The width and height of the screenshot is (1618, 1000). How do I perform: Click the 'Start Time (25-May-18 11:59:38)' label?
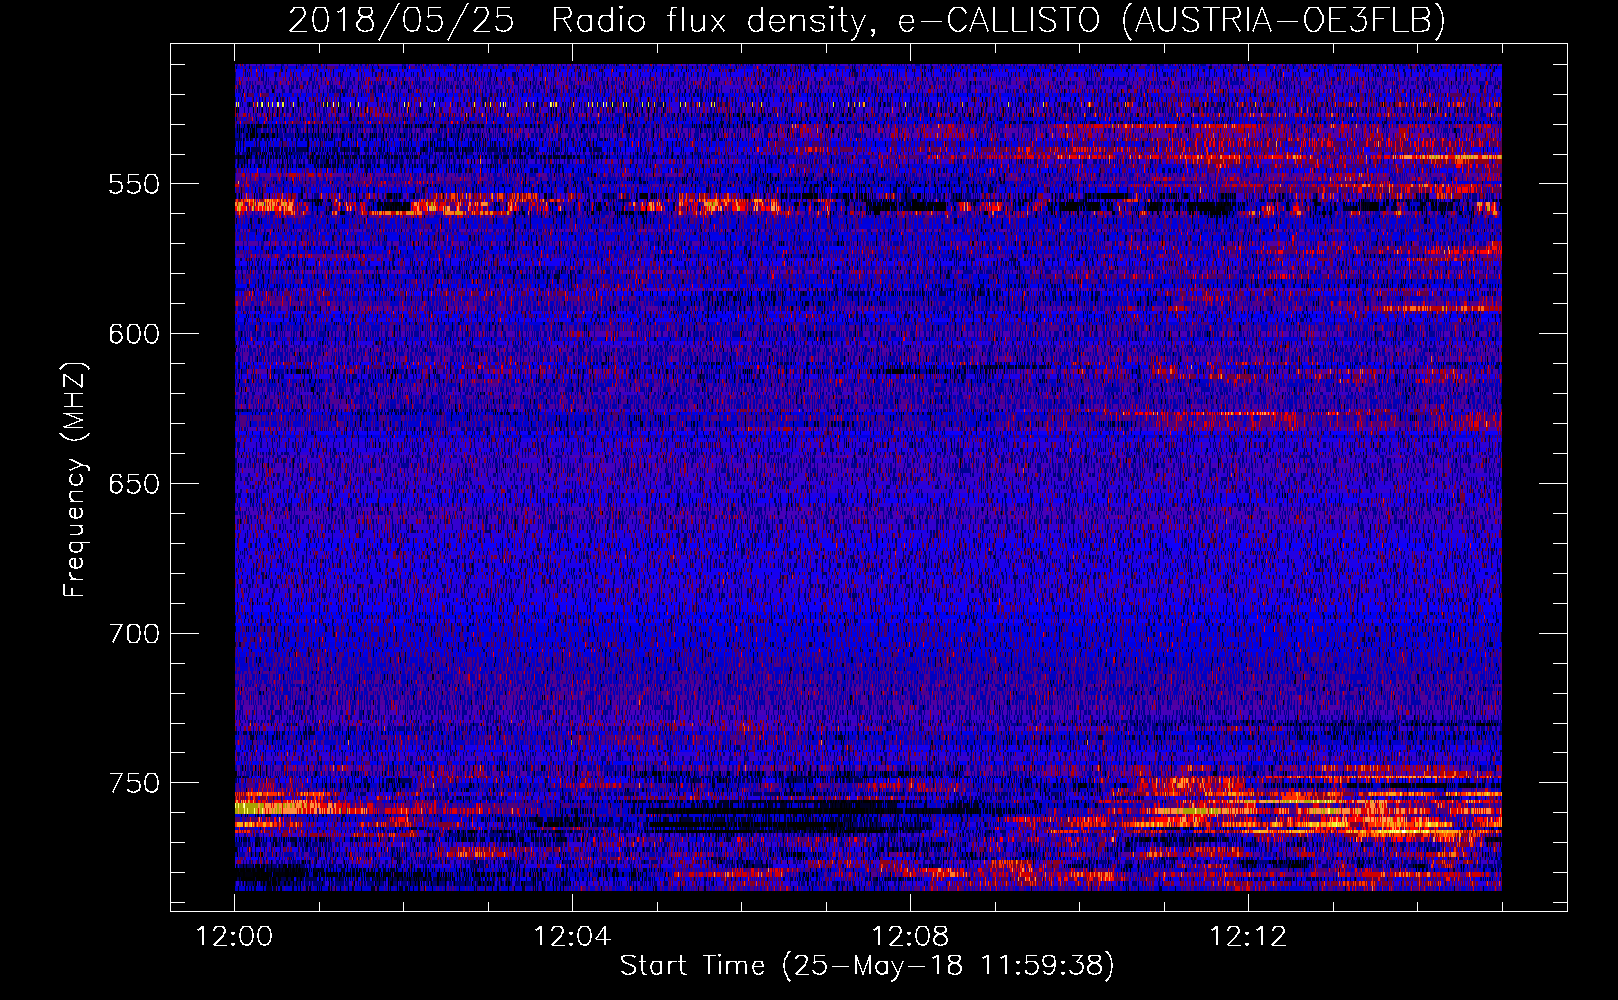(x=867, y=966)
